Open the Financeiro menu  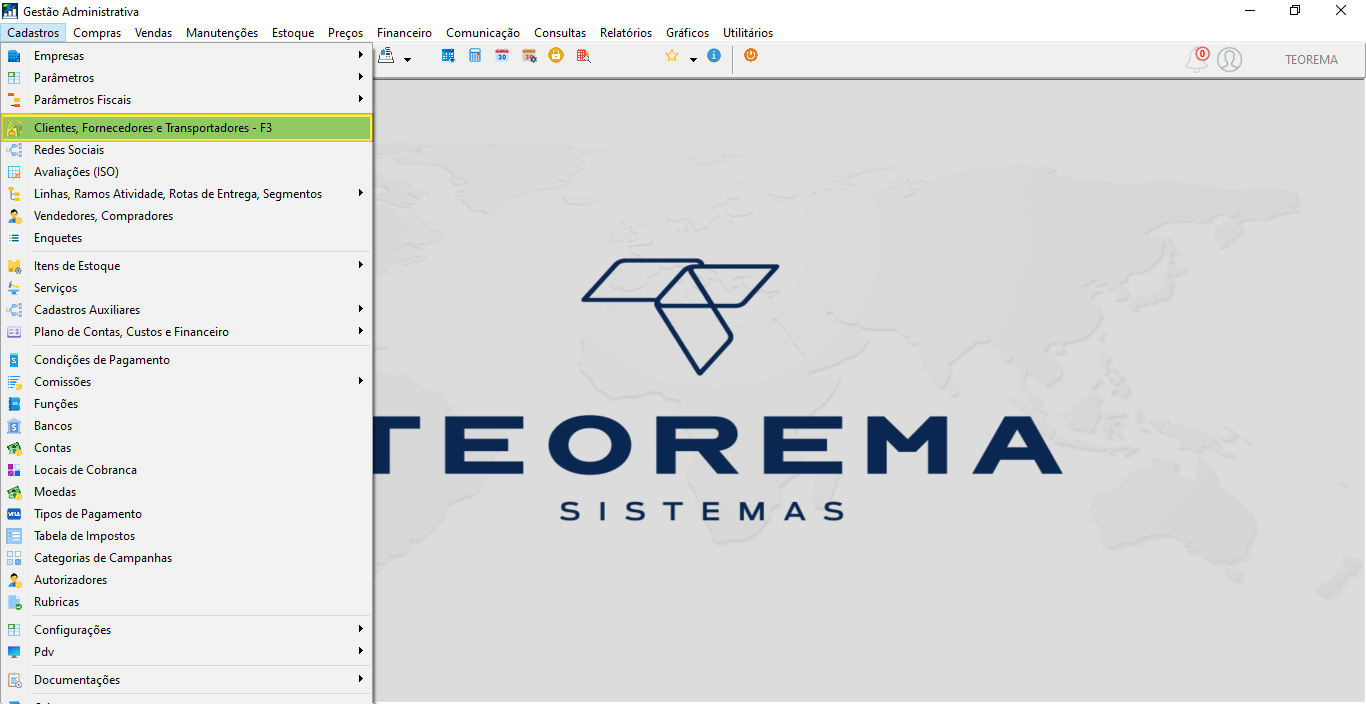pyautogui.click(x=405, y=33)
